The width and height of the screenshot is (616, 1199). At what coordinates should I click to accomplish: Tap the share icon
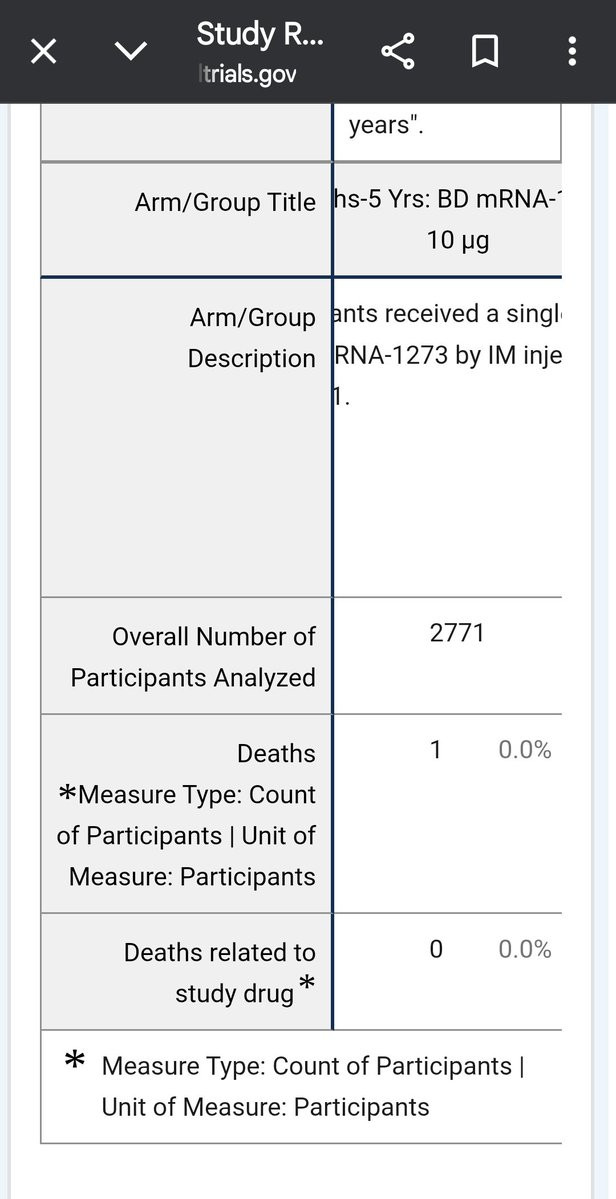point(397,51)
